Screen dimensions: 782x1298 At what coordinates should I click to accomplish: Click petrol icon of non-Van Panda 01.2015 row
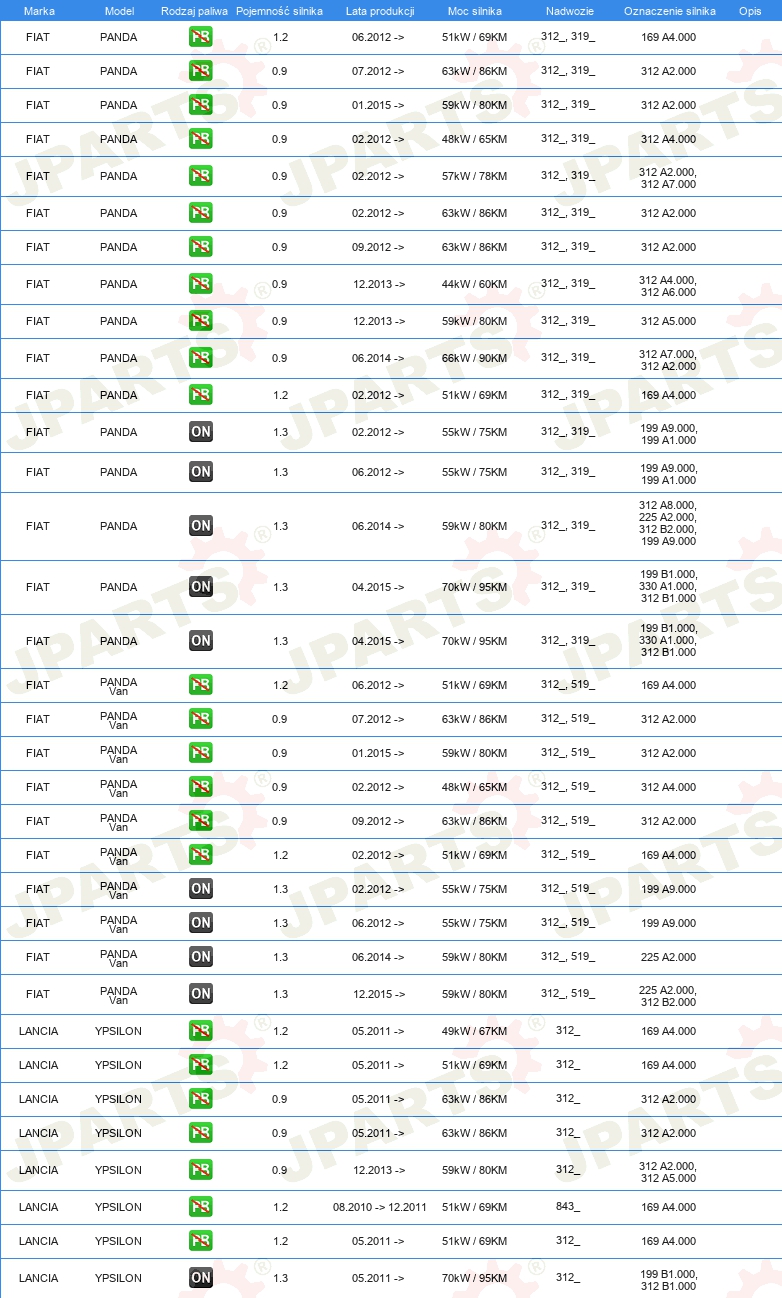pos(201,105)
